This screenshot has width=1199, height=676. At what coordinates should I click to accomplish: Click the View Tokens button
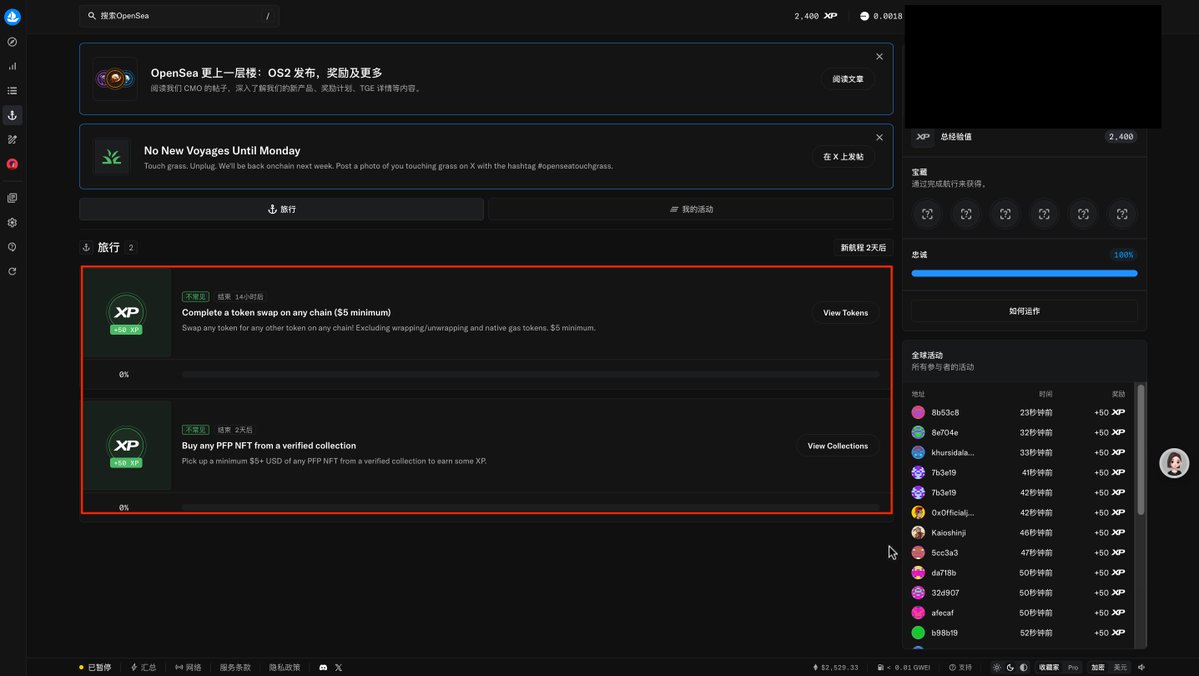coord(845,313)
